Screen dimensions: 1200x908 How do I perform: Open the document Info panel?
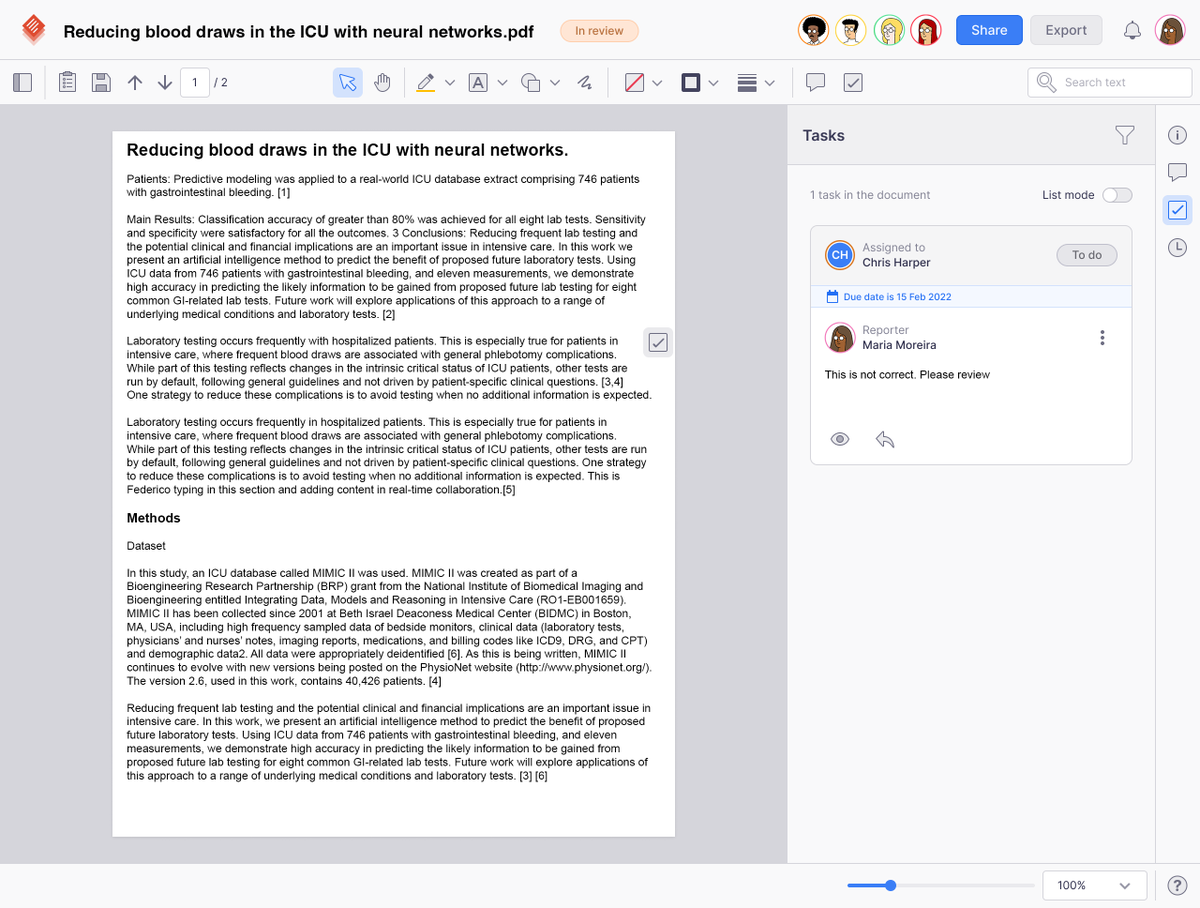click(1177, 134)
